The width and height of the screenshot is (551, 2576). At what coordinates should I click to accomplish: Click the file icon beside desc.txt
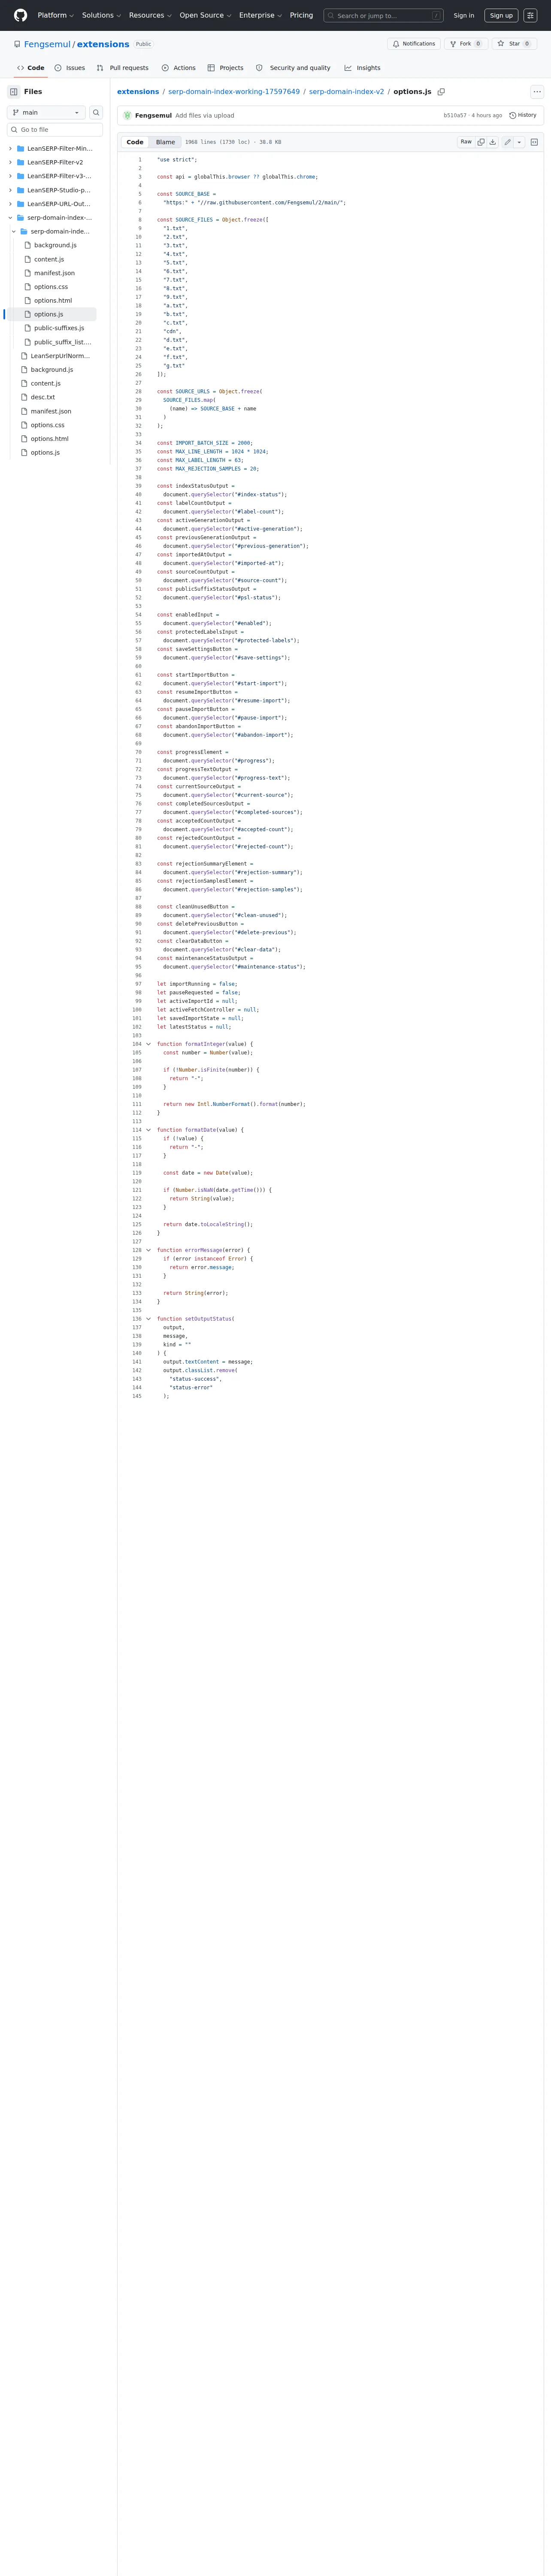coord(24,397)
